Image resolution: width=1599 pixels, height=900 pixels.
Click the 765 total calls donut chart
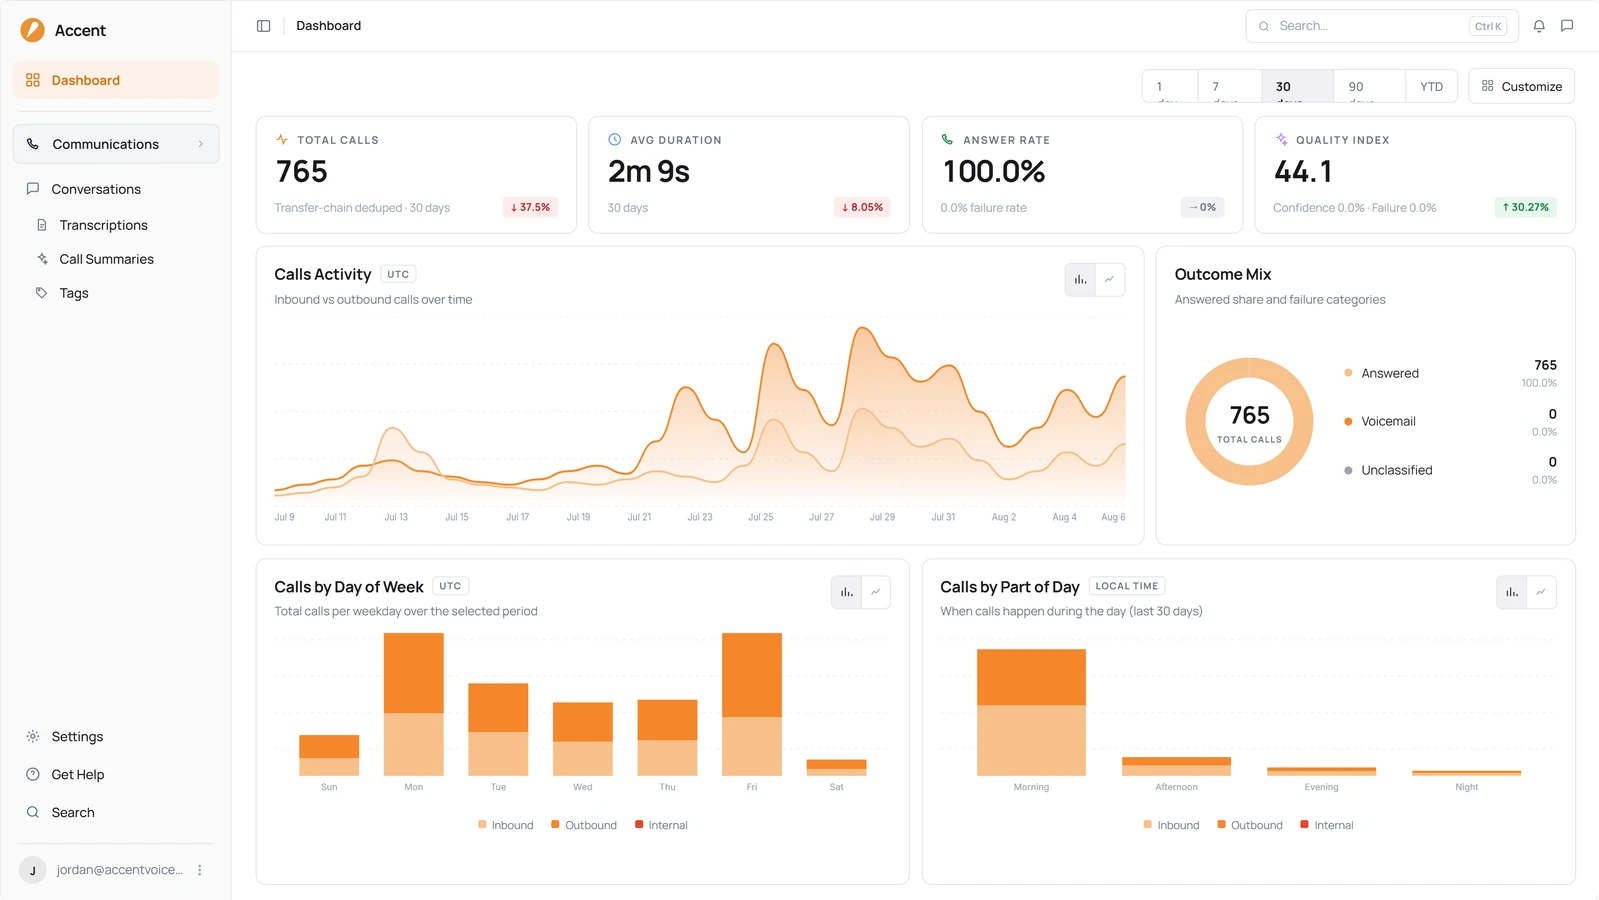pyautogui.click(x=1249, y=422)
